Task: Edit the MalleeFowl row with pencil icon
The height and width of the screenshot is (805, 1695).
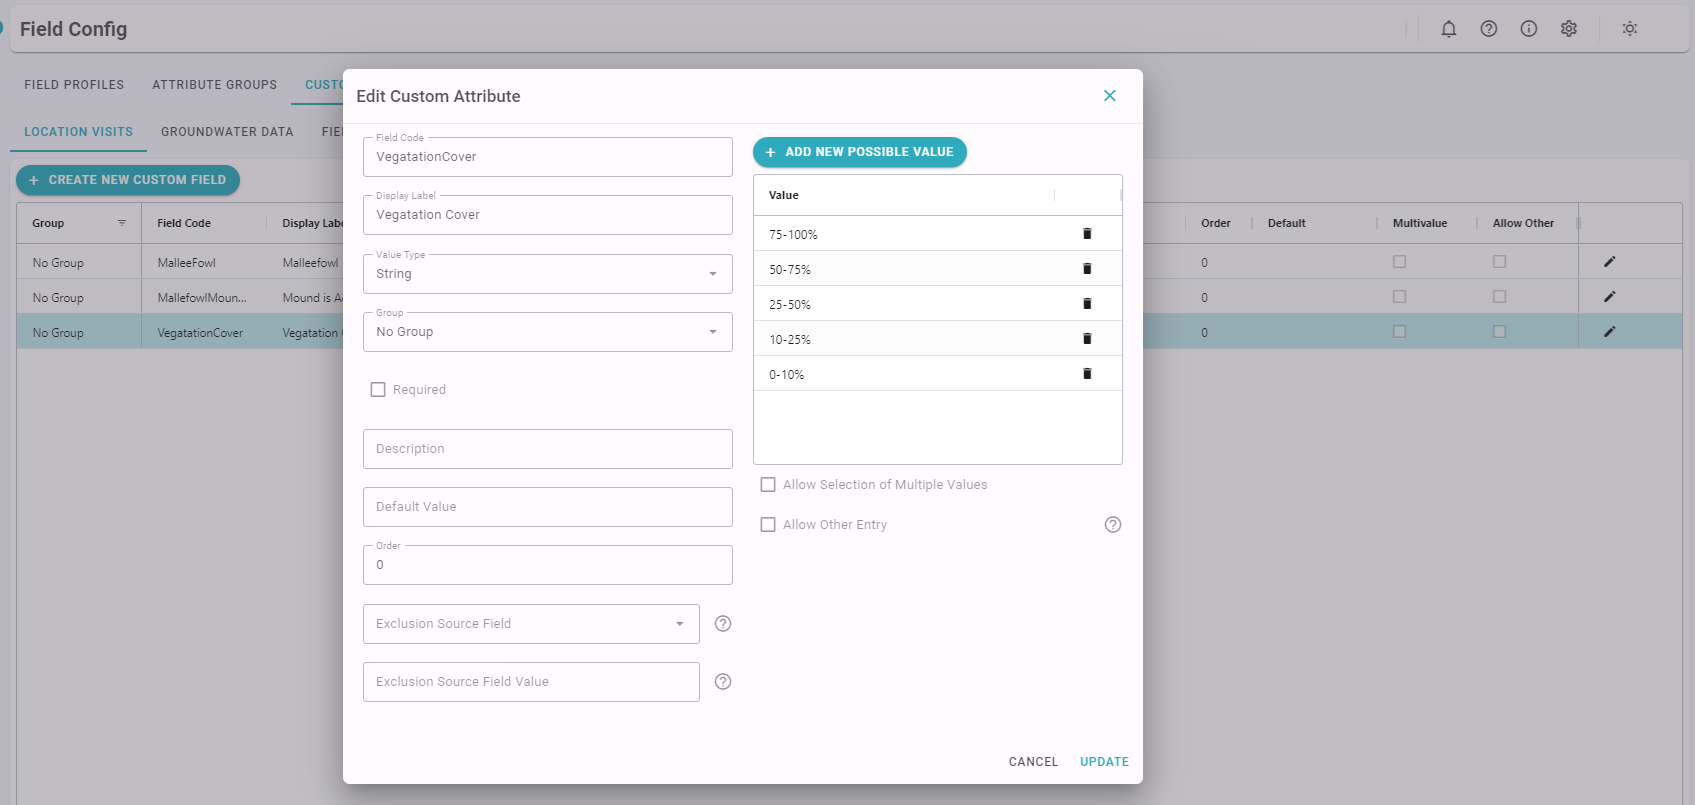Action: [x=1610, y=262]
